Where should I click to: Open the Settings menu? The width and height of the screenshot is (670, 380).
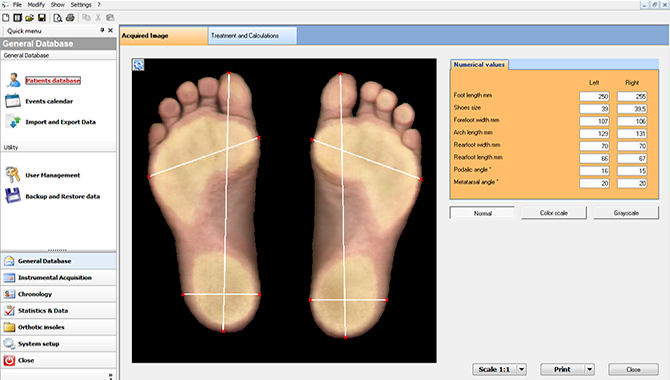coord(81,5)
